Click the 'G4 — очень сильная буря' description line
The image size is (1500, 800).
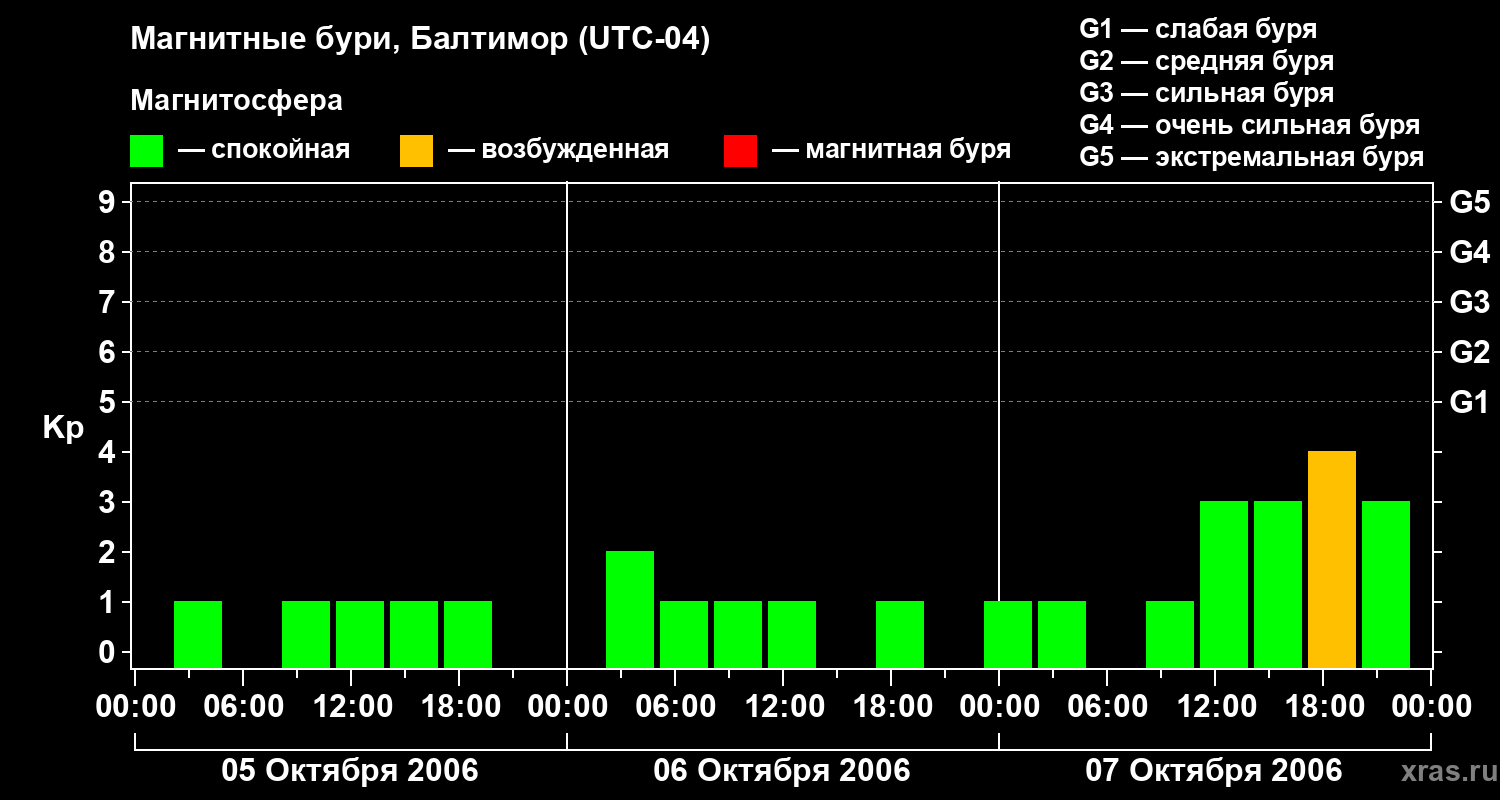click(1250, 125)
